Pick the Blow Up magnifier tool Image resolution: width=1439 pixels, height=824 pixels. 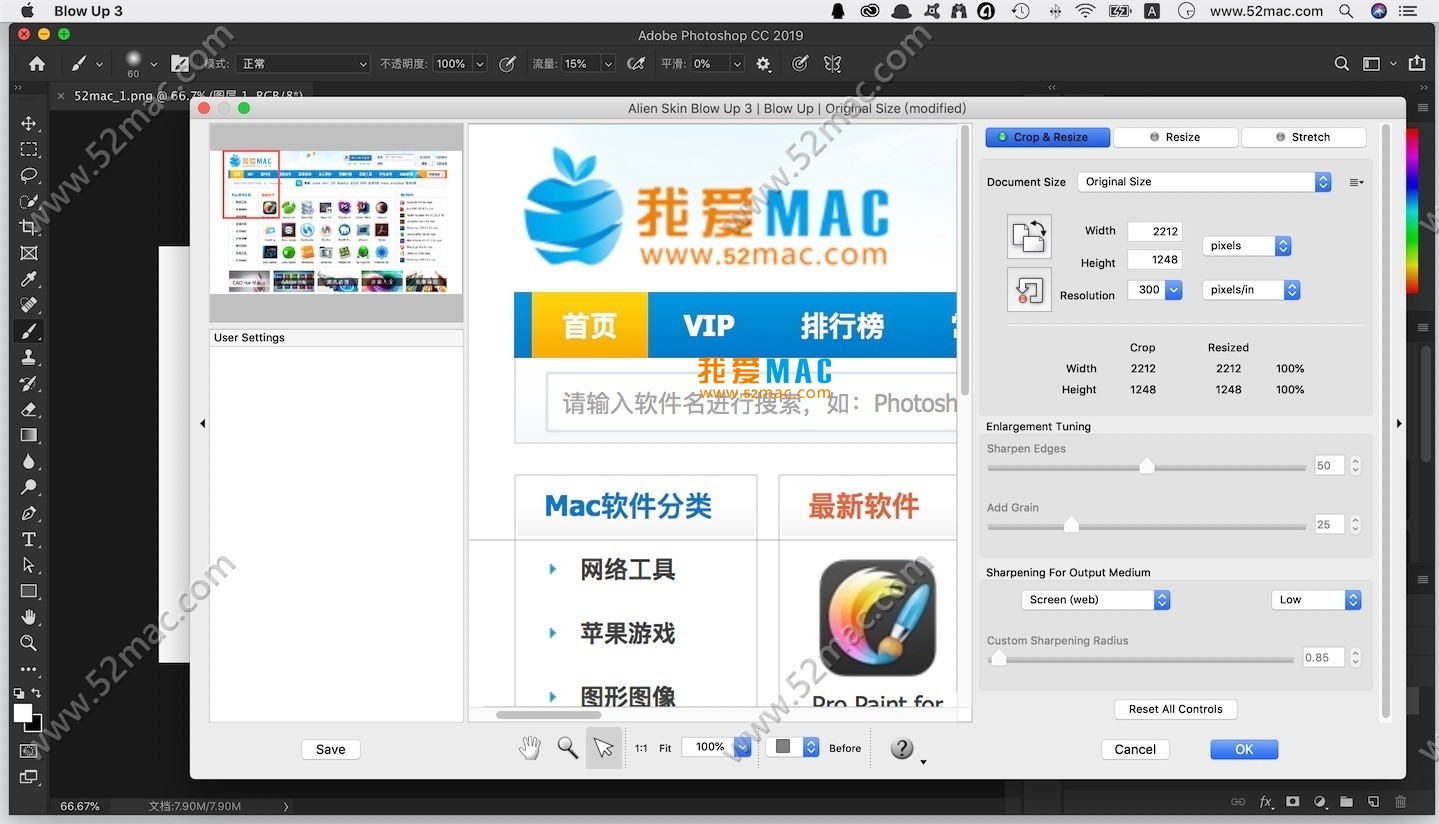click(x=567, y=748)
